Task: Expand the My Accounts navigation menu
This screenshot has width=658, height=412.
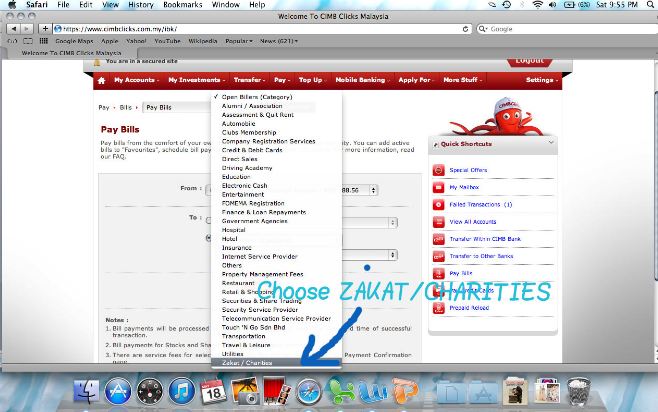Action: pyautogui.click(x=136, y=80)
